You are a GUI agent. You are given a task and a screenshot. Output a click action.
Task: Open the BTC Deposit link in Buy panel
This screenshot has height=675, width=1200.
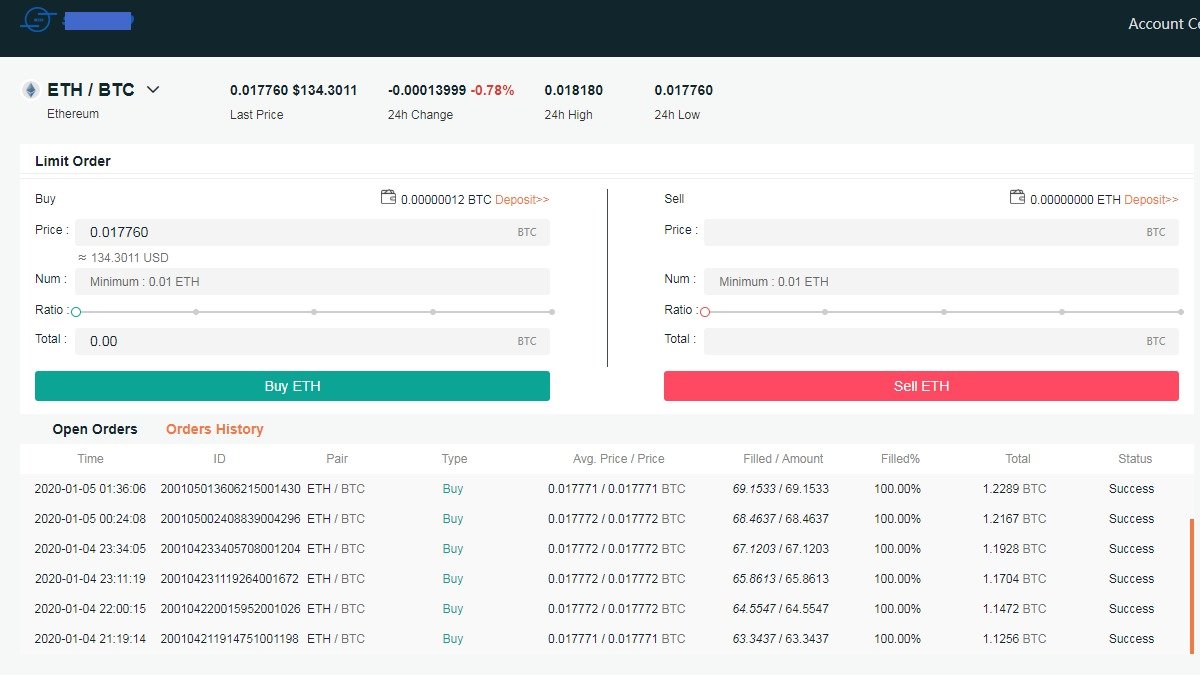tap(522, 200)
